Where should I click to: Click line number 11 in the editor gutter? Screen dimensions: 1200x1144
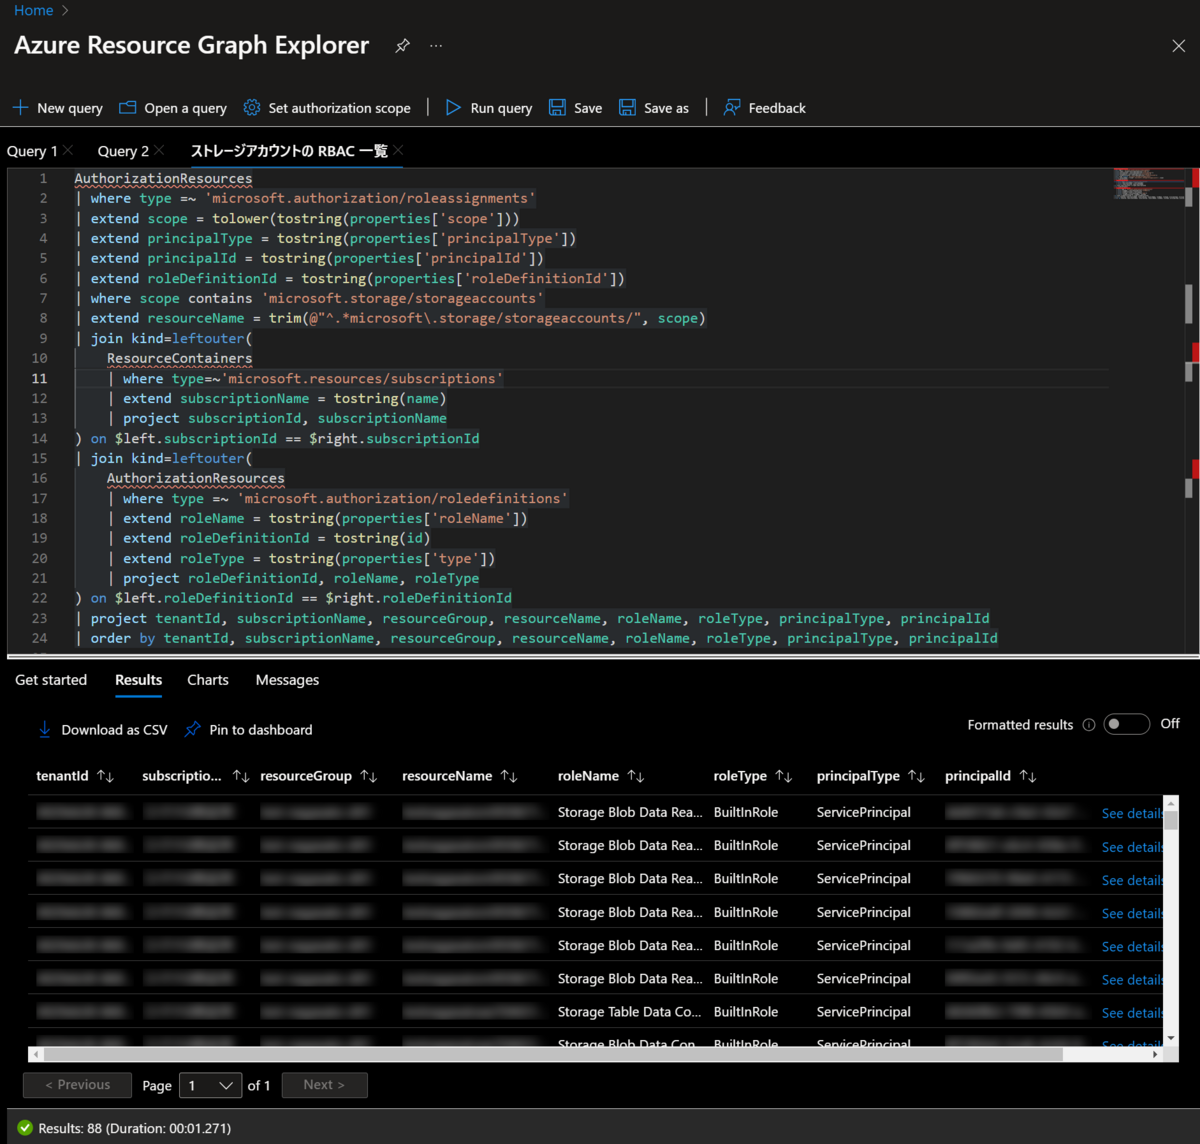tap(39, 378)
